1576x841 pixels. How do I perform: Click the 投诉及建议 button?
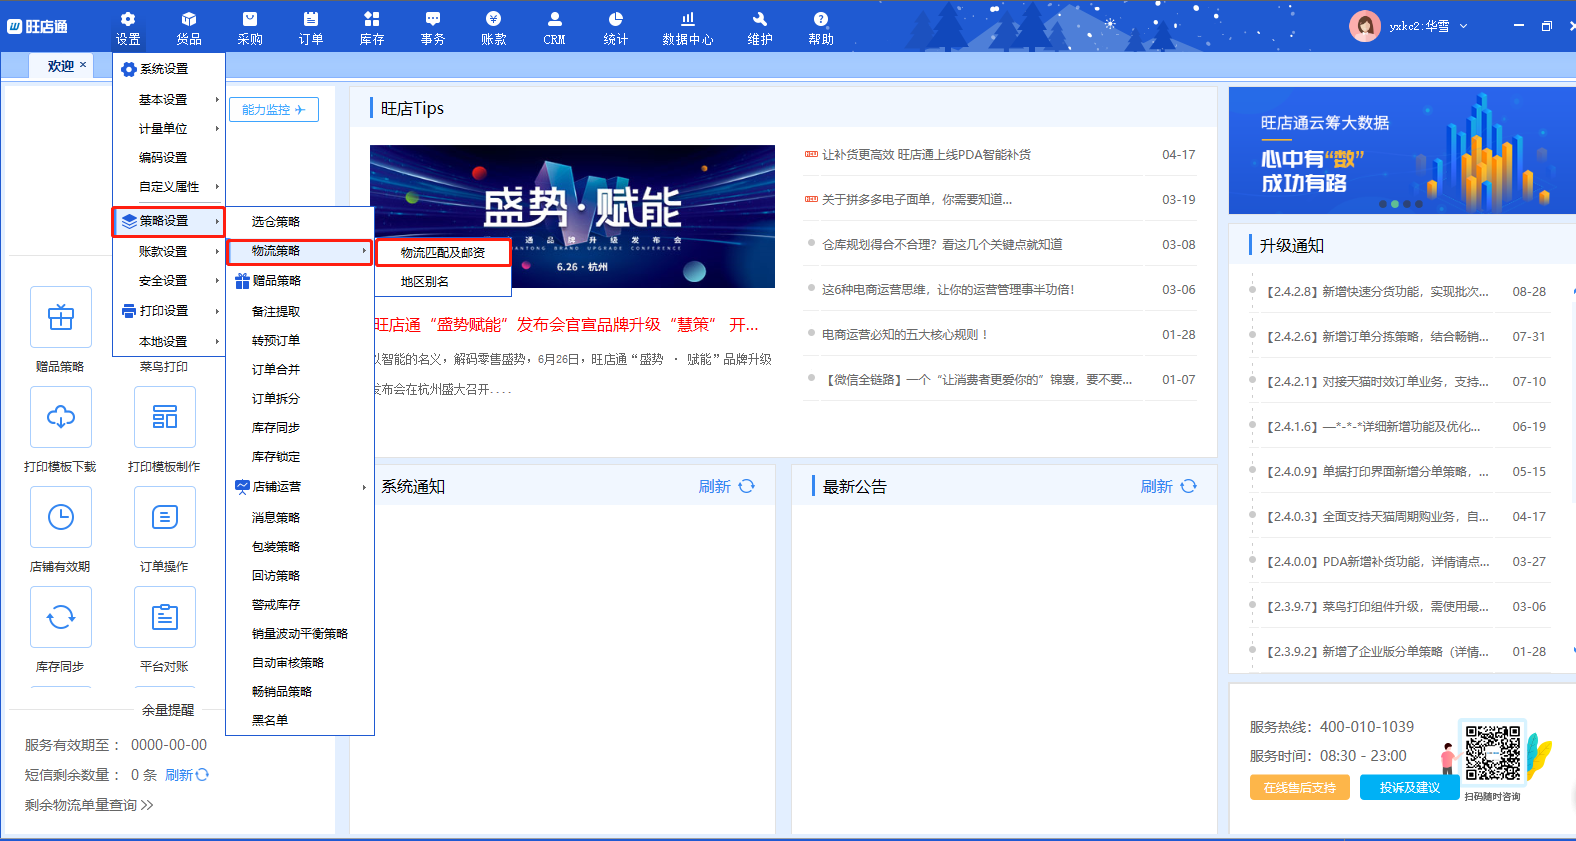pyautogui.click(x=1410, y=787)
